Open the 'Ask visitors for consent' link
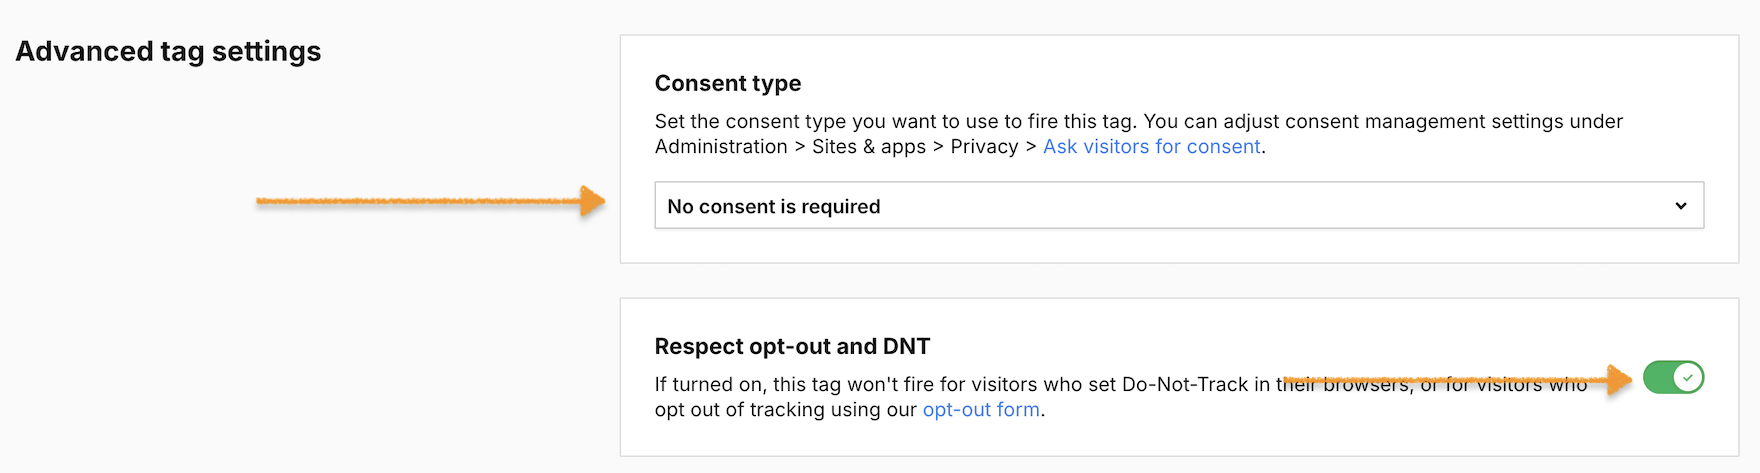 click(1151, 147)
